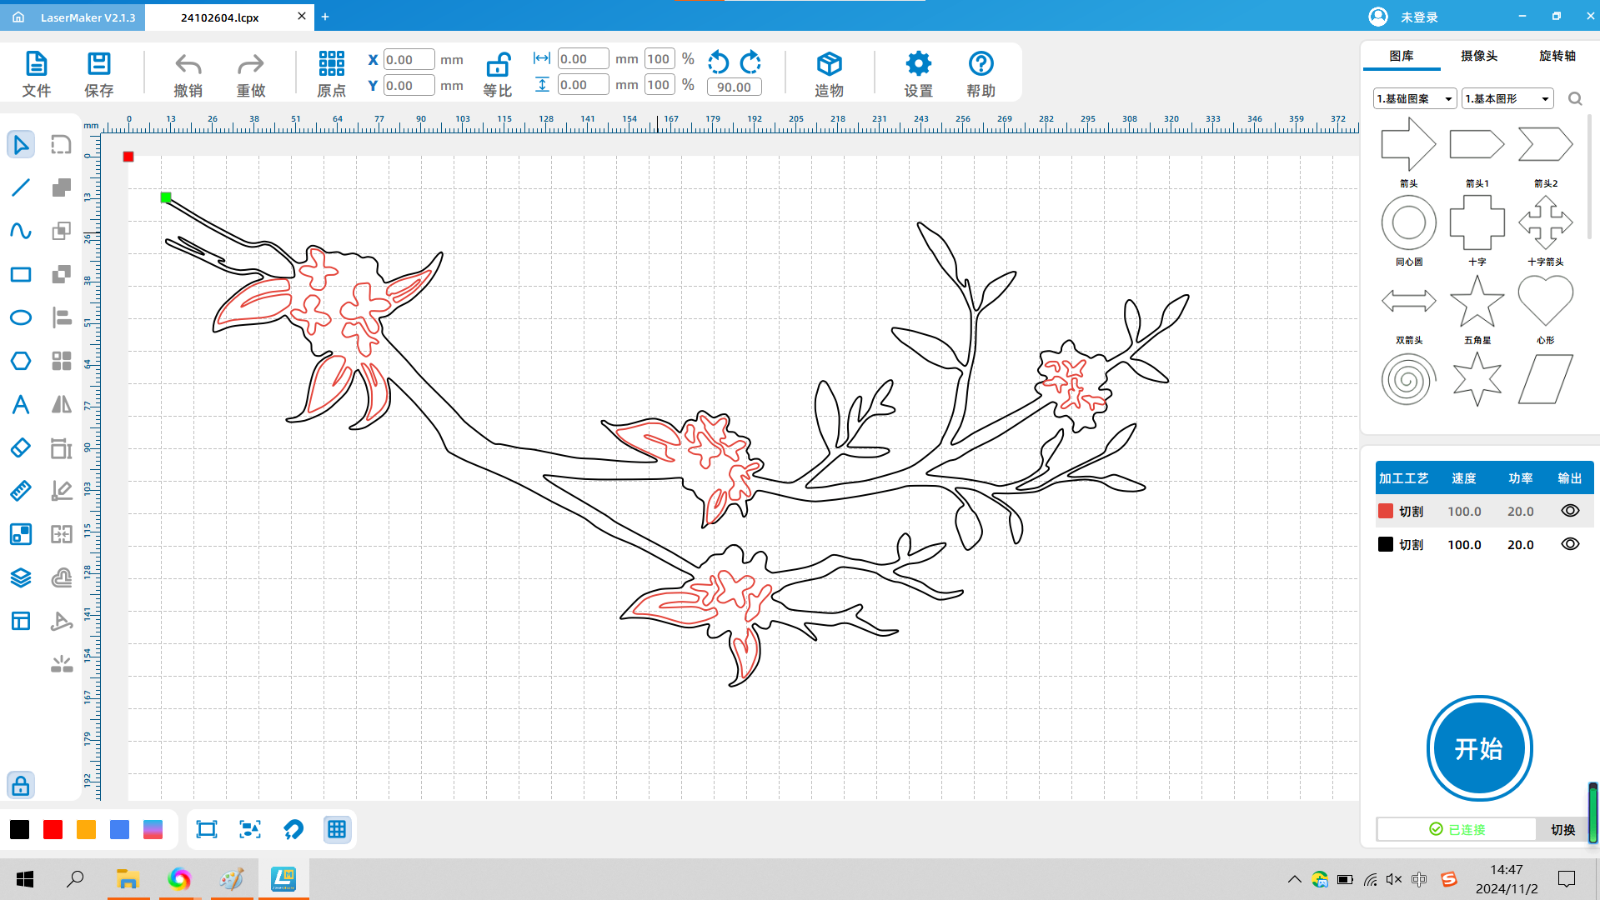Image resolution: width=1600 pixels, height=900 pixels.
Task: Open the first gallery category dropdown
Action: tap(1414, 98)
